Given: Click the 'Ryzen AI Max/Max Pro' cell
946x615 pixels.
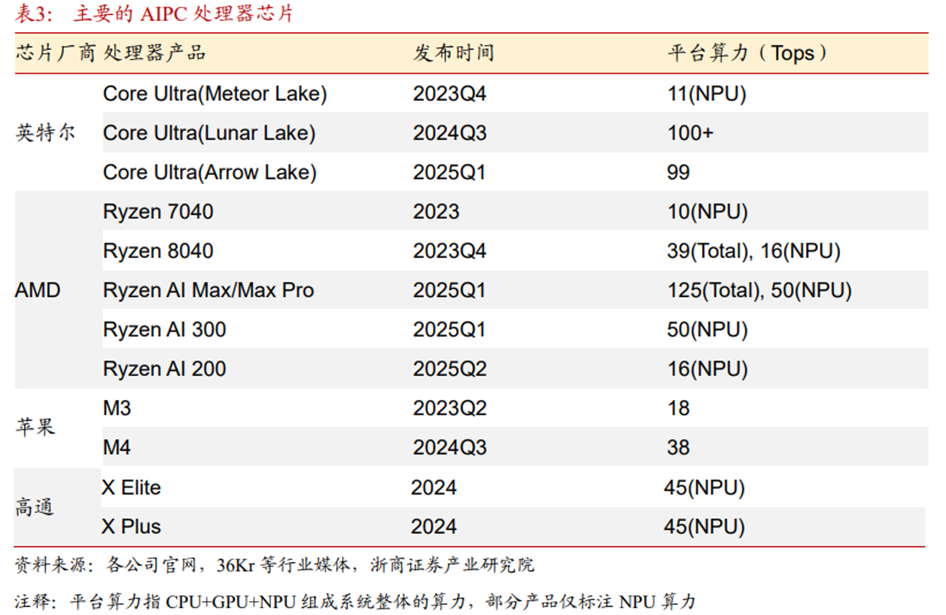Looking at the screenshot, I should click(x=209, y=290).
